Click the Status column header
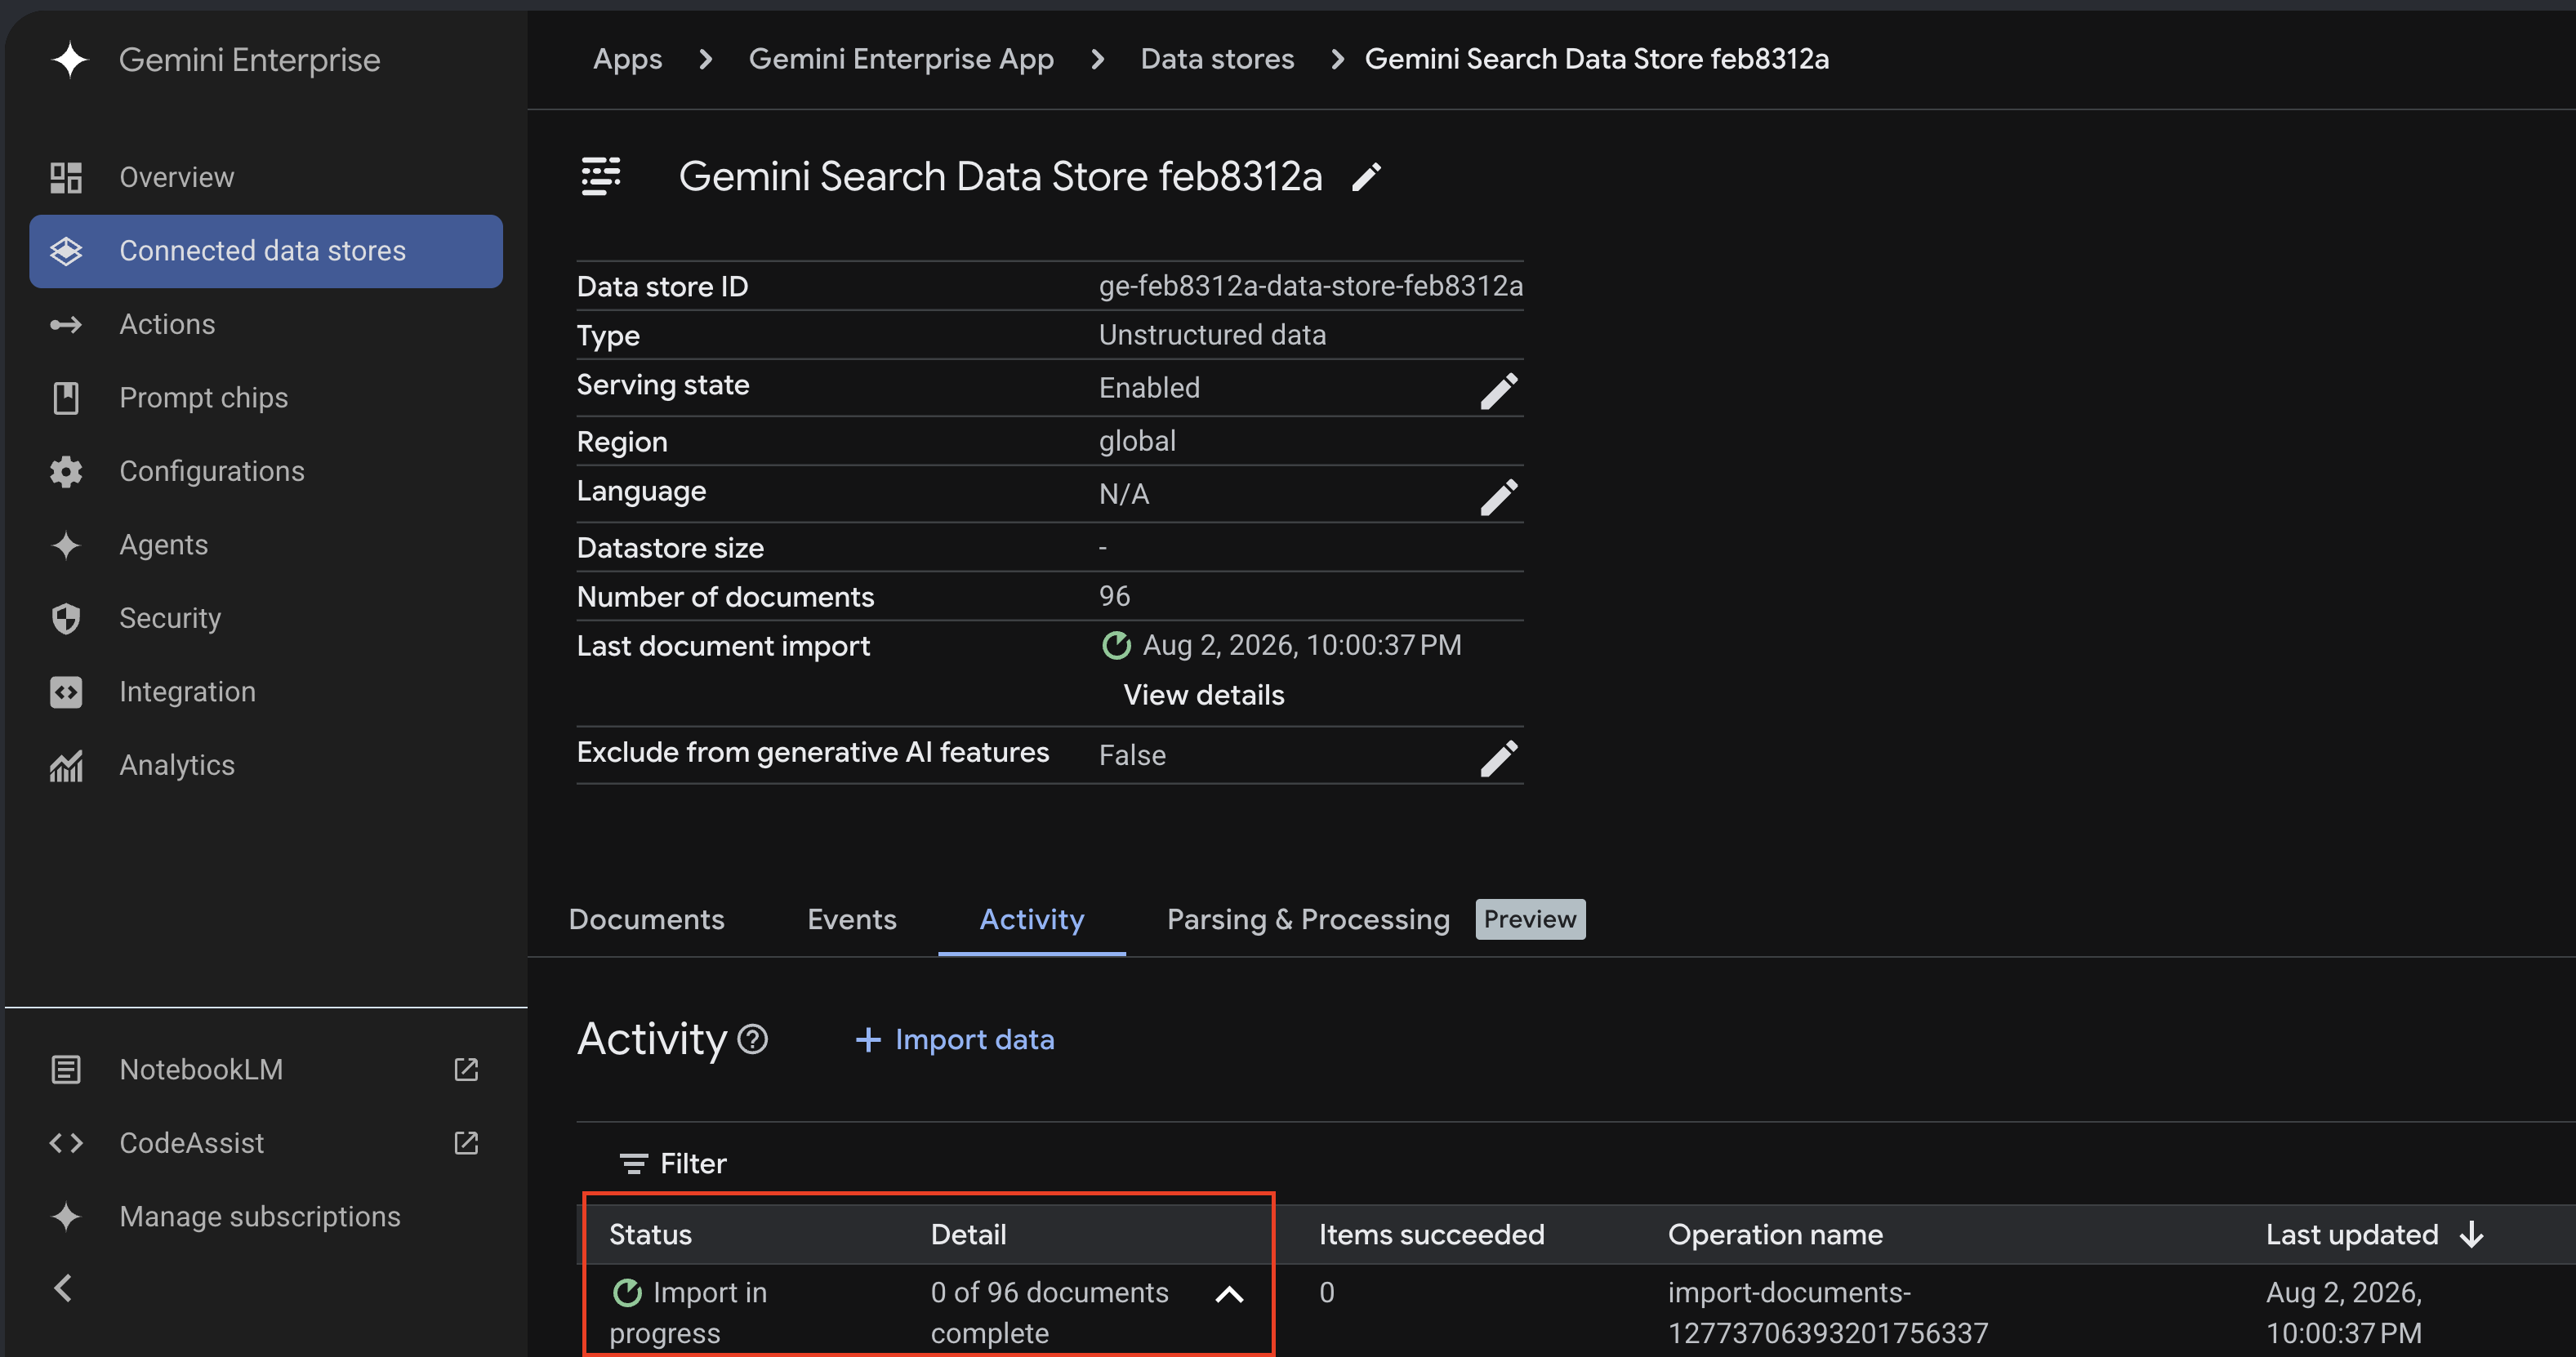The height and width of the screenshot is (1357, 2576). pyautogui.click(x=650, y=1235)
